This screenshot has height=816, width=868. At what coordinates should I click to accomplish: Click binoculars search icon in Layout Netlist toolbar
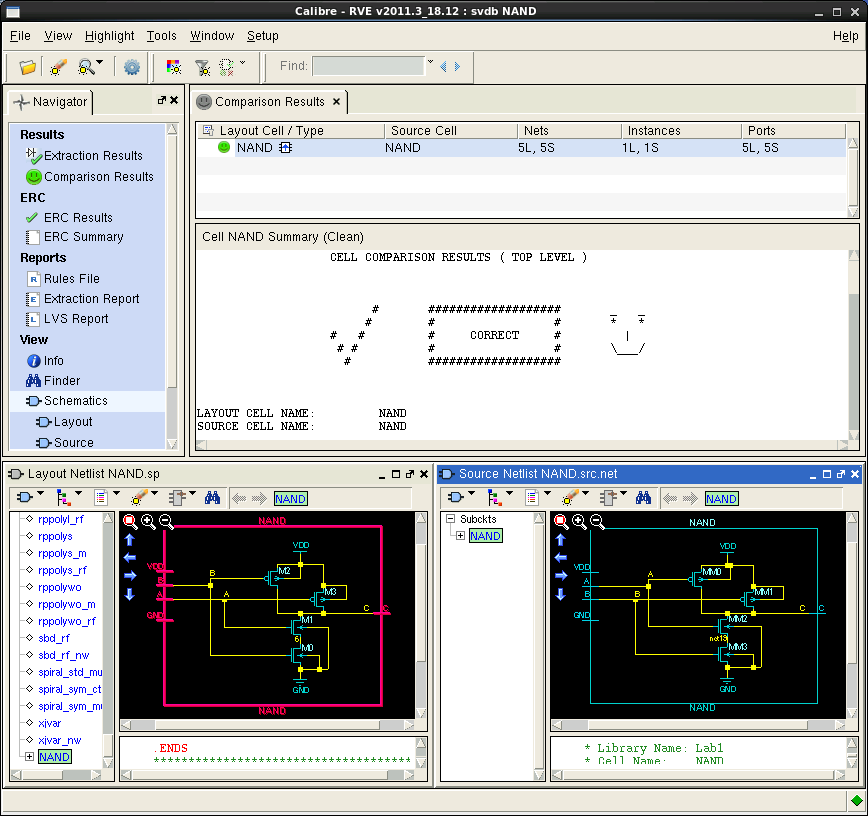pos(212,498)
